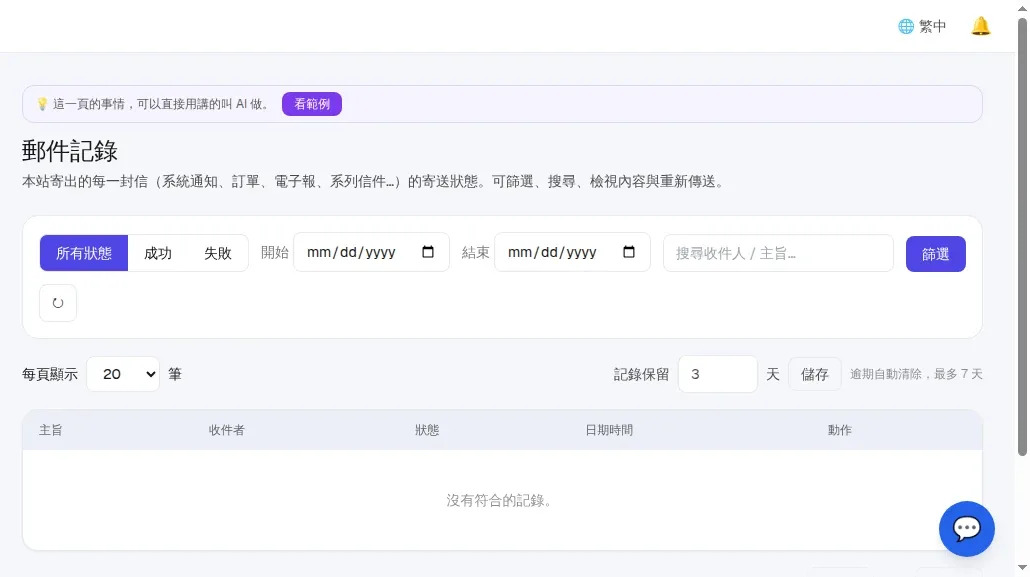Open calendar picker for 開始 date
Image resolution: width=1030 pixels, height=577 pixels.
[x=428, y=252]
